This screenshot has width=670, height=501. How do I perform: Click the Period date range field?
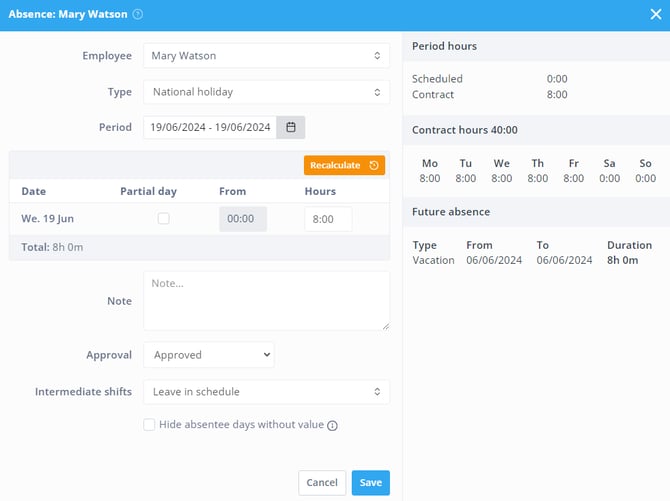click(211, 127)
